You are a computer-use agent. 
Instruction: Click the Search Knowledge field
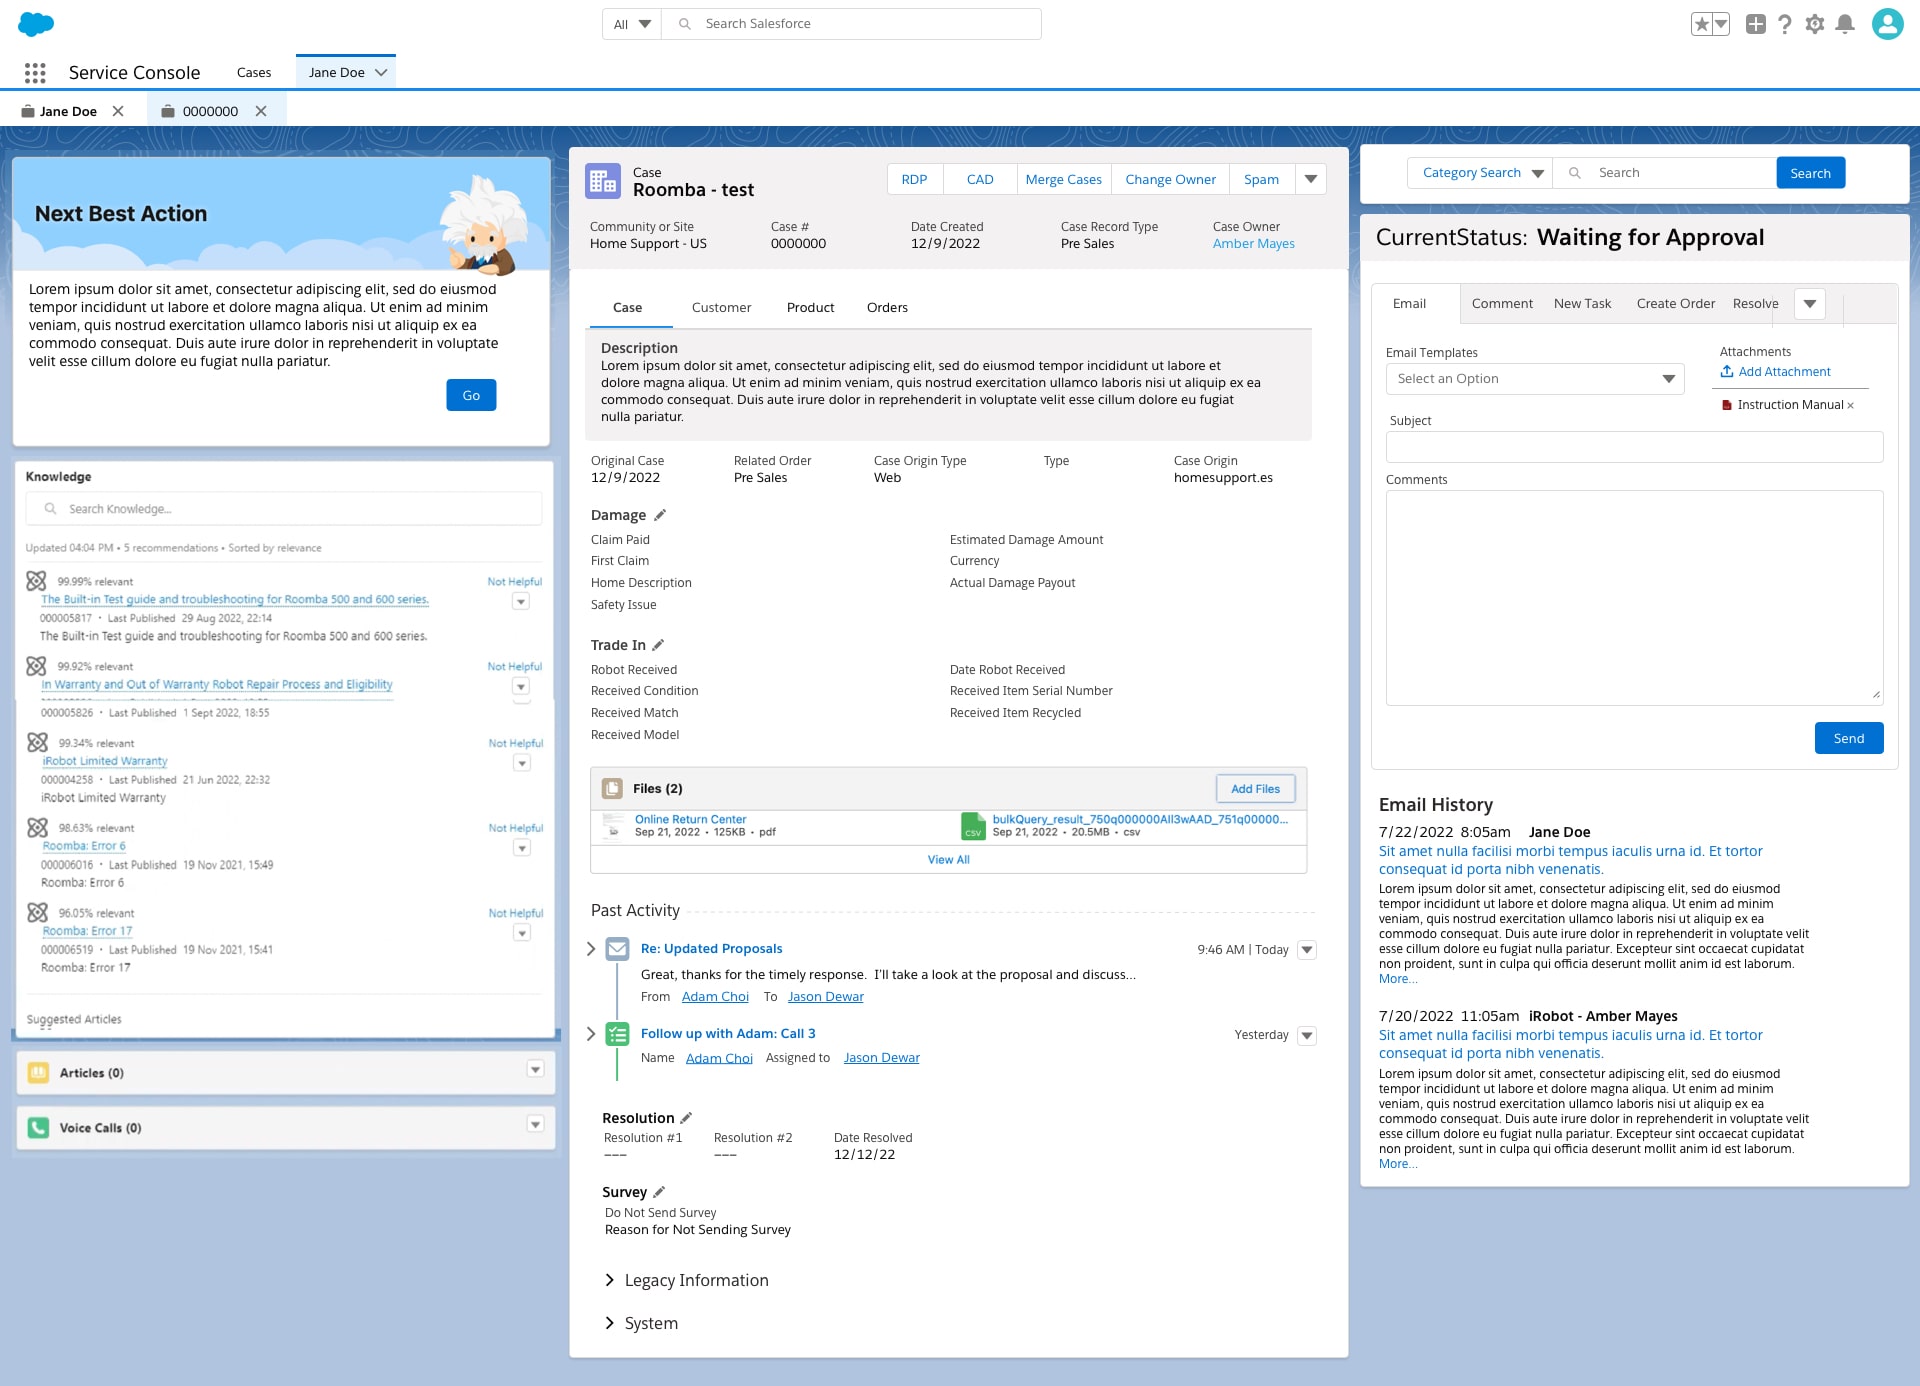(284, 509)
